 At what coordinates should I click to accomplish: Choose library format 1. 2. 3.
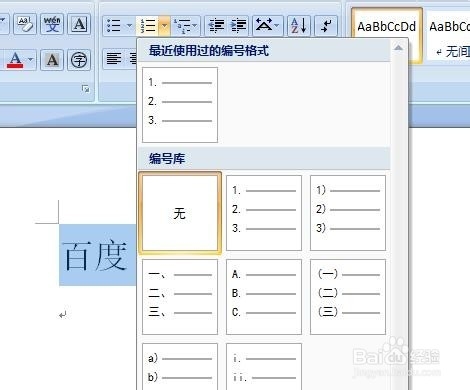click(x=264, y=213)
